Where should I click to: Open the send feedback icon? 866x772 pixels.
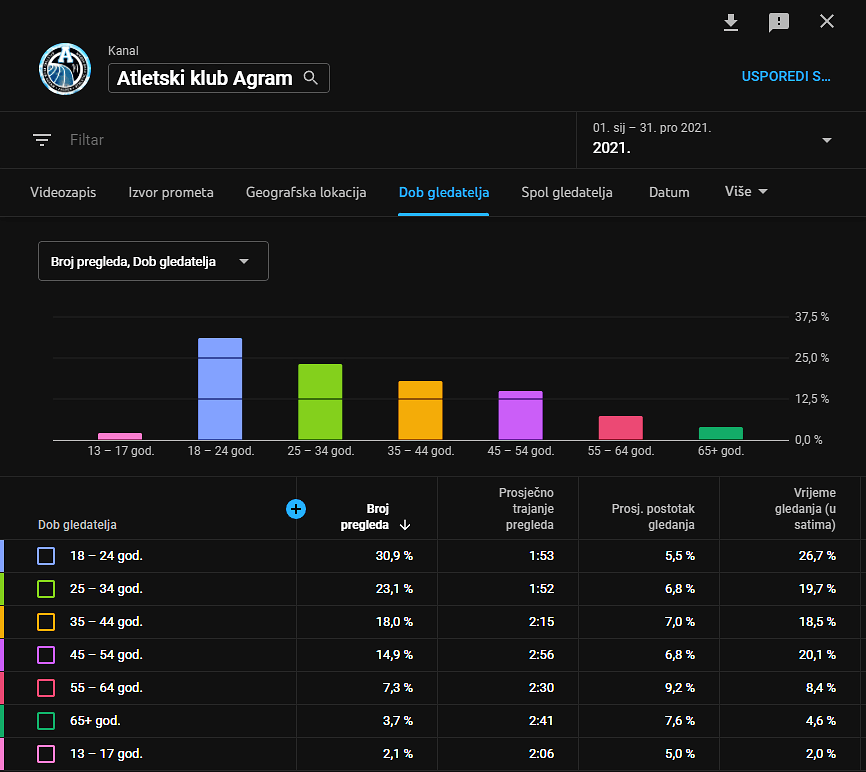[779, 22]
